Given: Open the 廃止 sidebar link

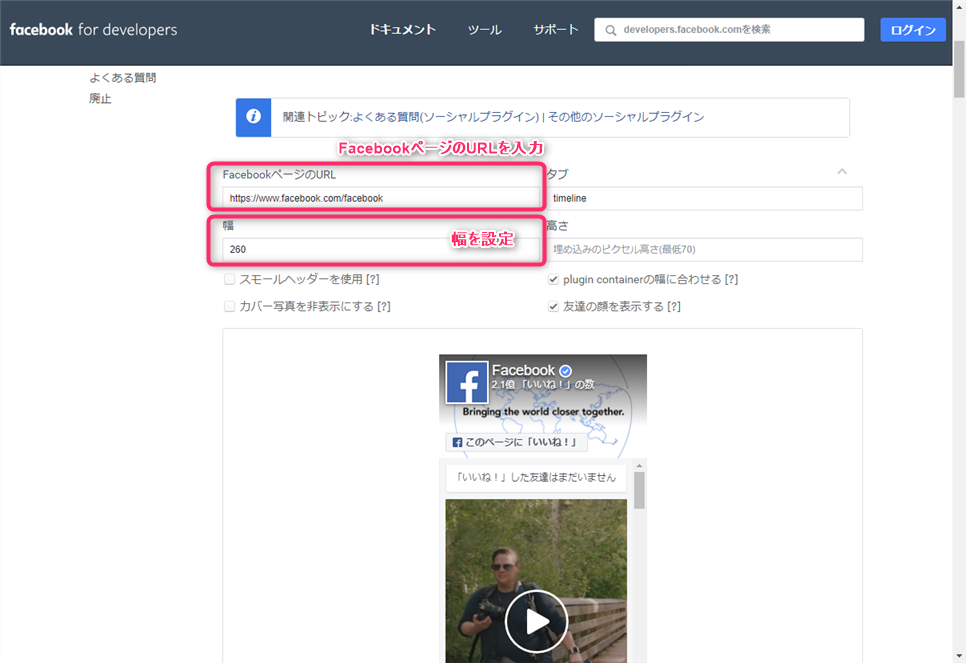Looking at the screenshot, I should tap(100, 99).
